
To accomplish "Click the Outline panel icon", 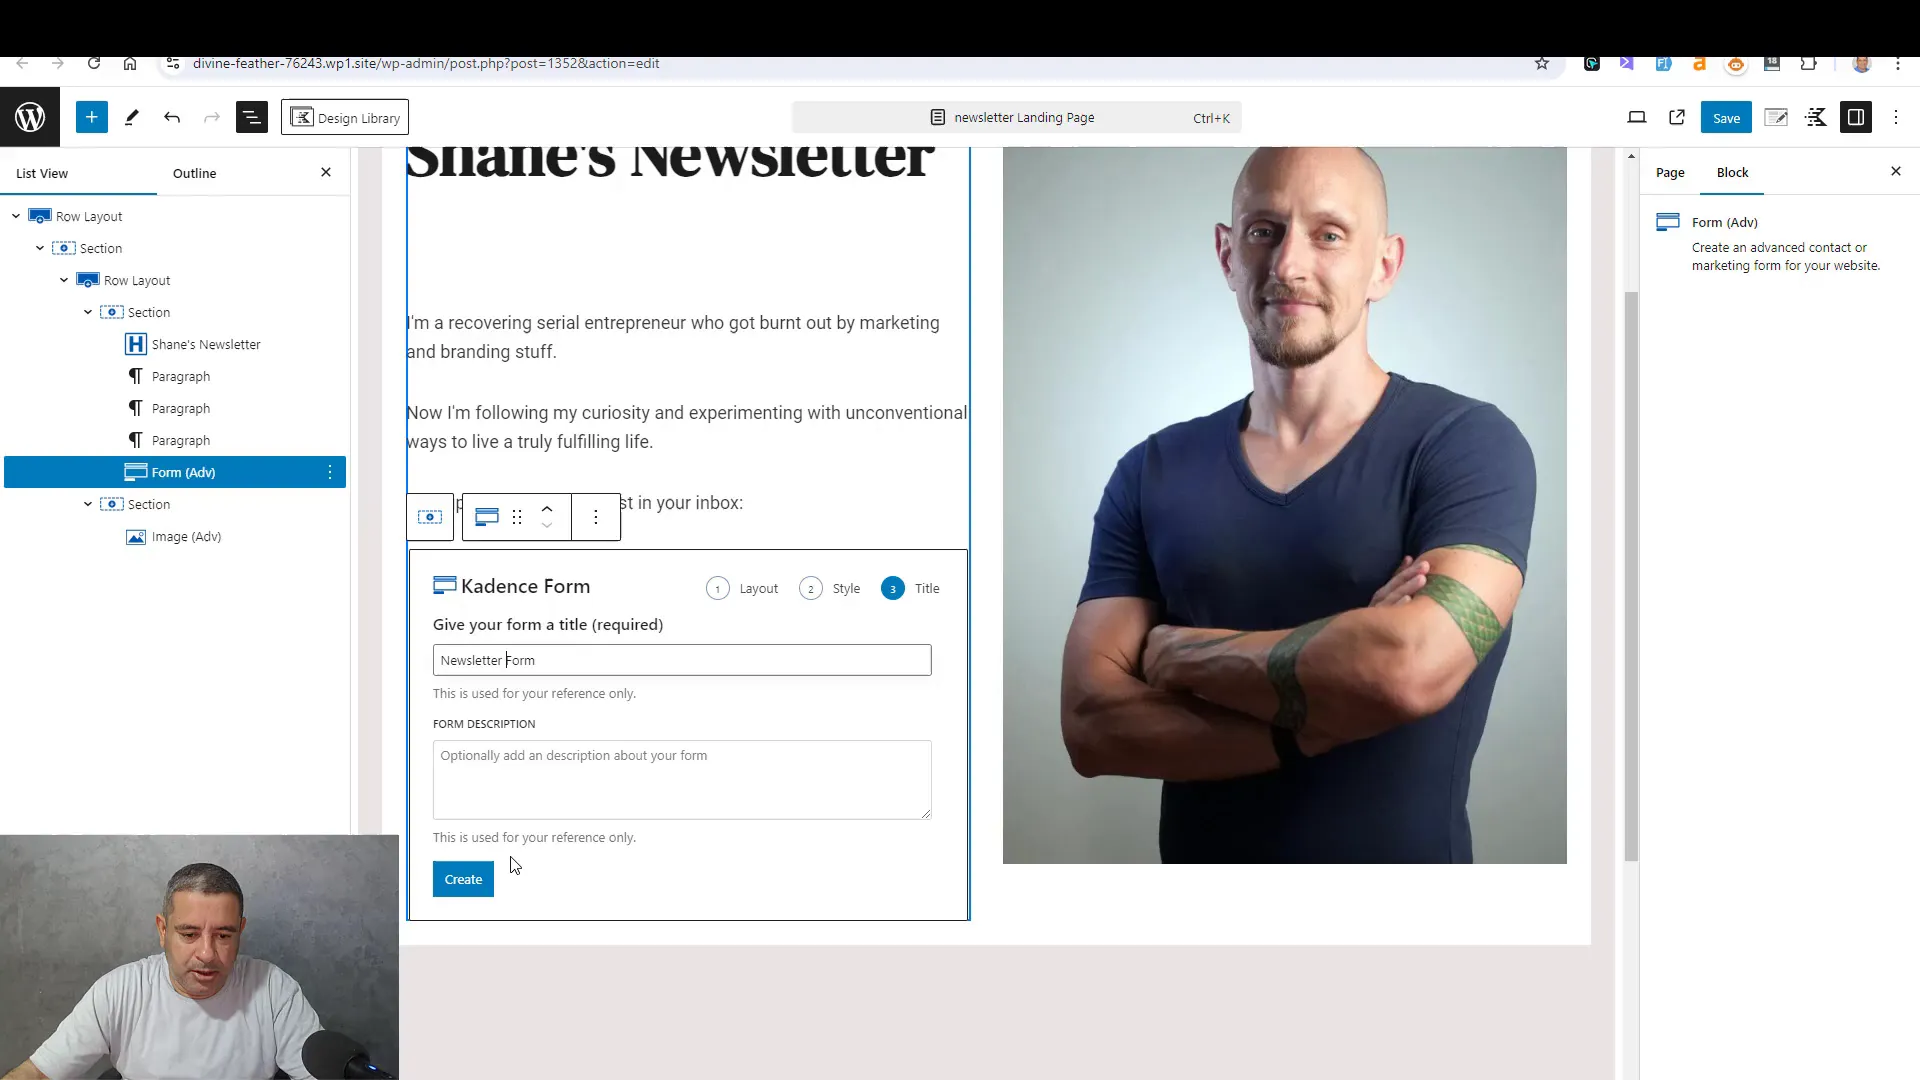I will tap(194, 173).
